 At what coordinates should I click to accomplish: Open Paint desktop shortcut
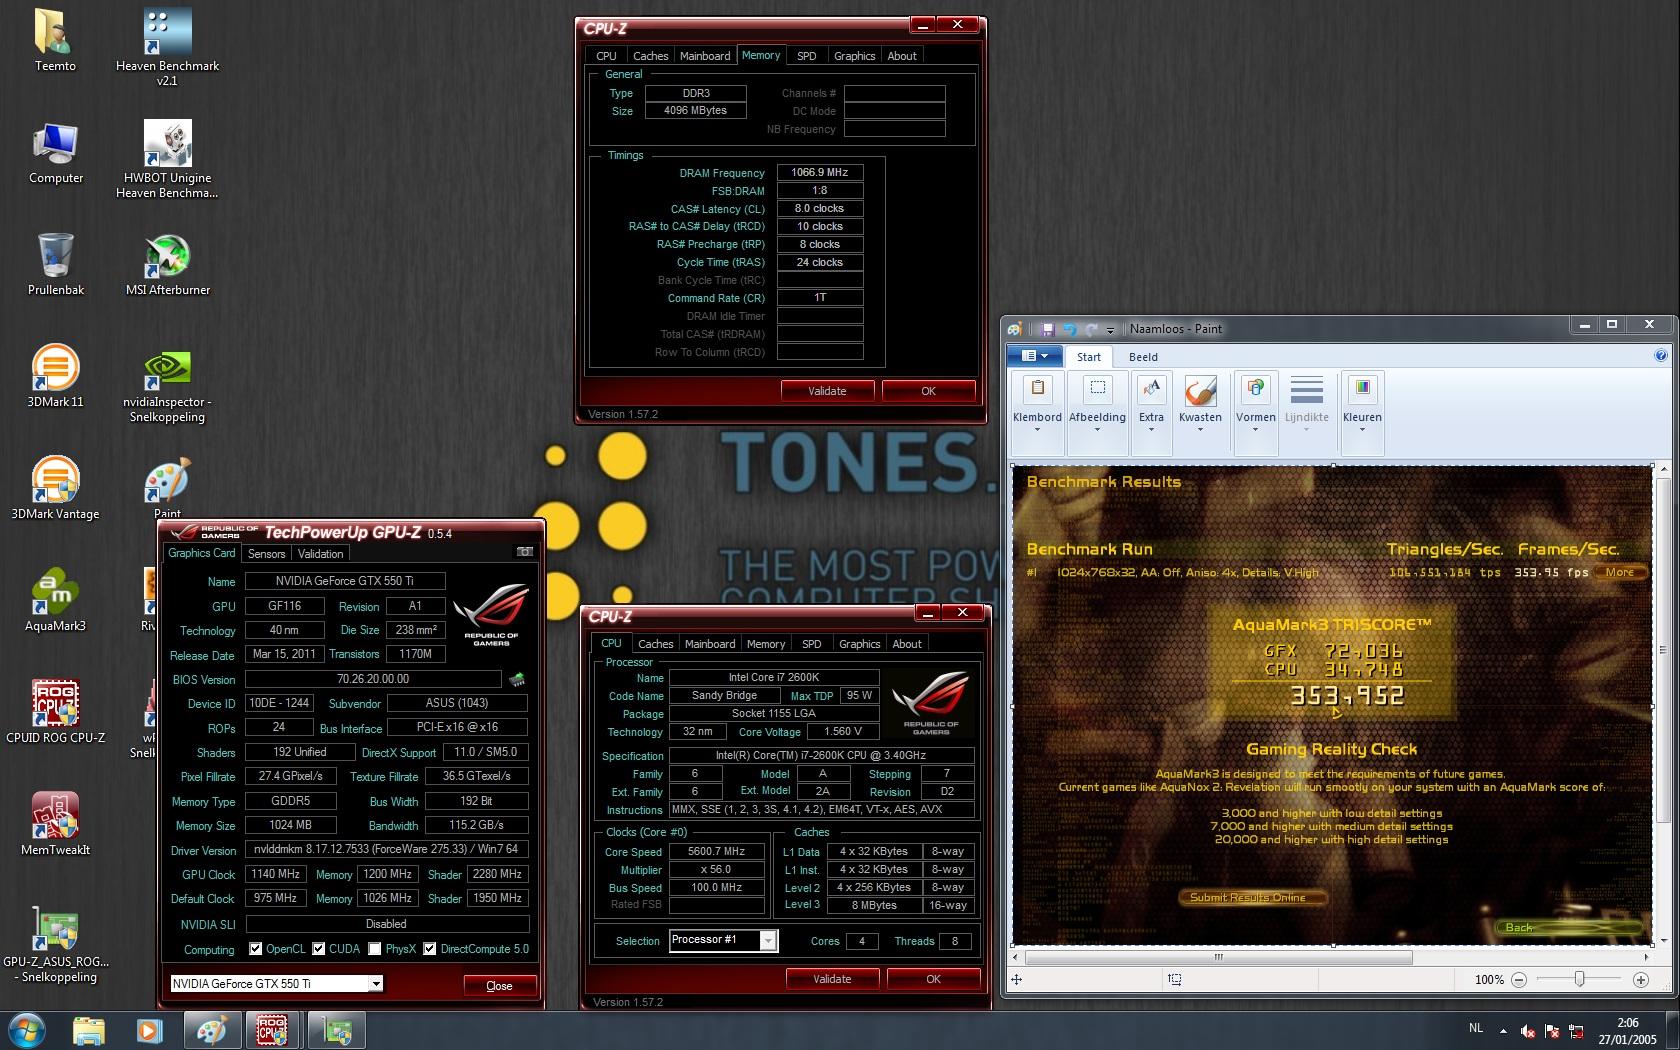point(167,486)
